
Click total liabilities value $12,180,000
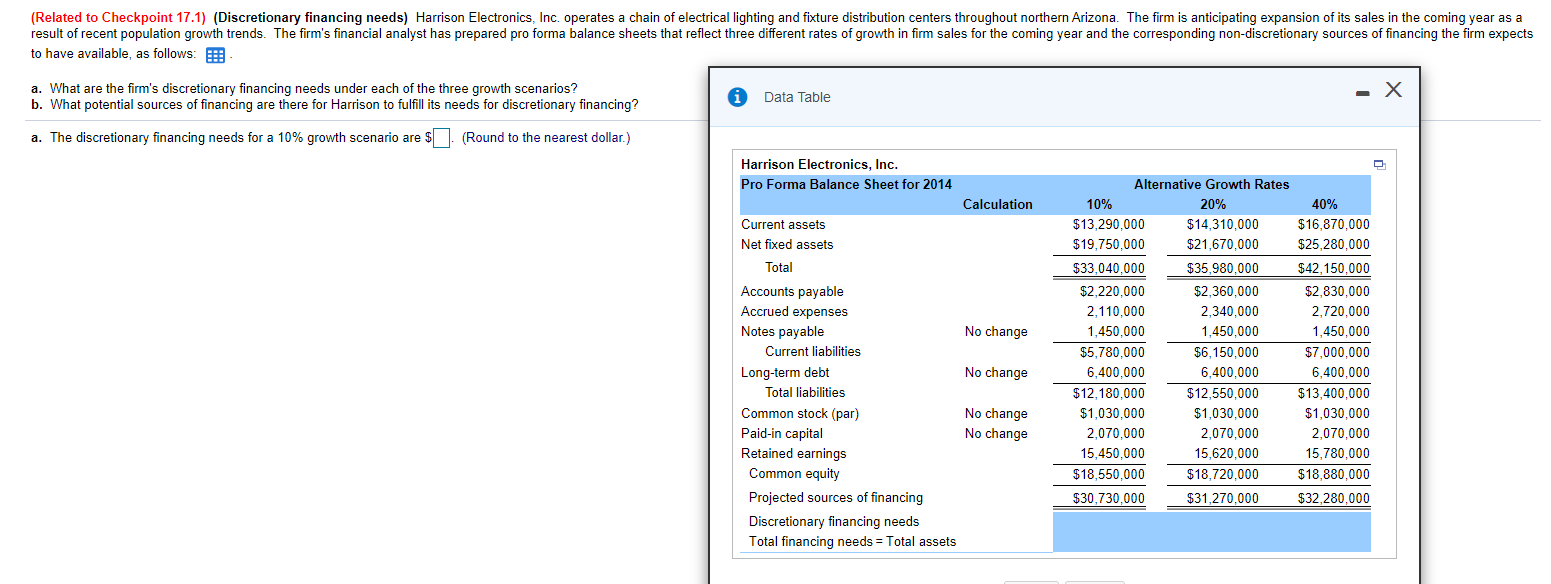pos(1109,393)
